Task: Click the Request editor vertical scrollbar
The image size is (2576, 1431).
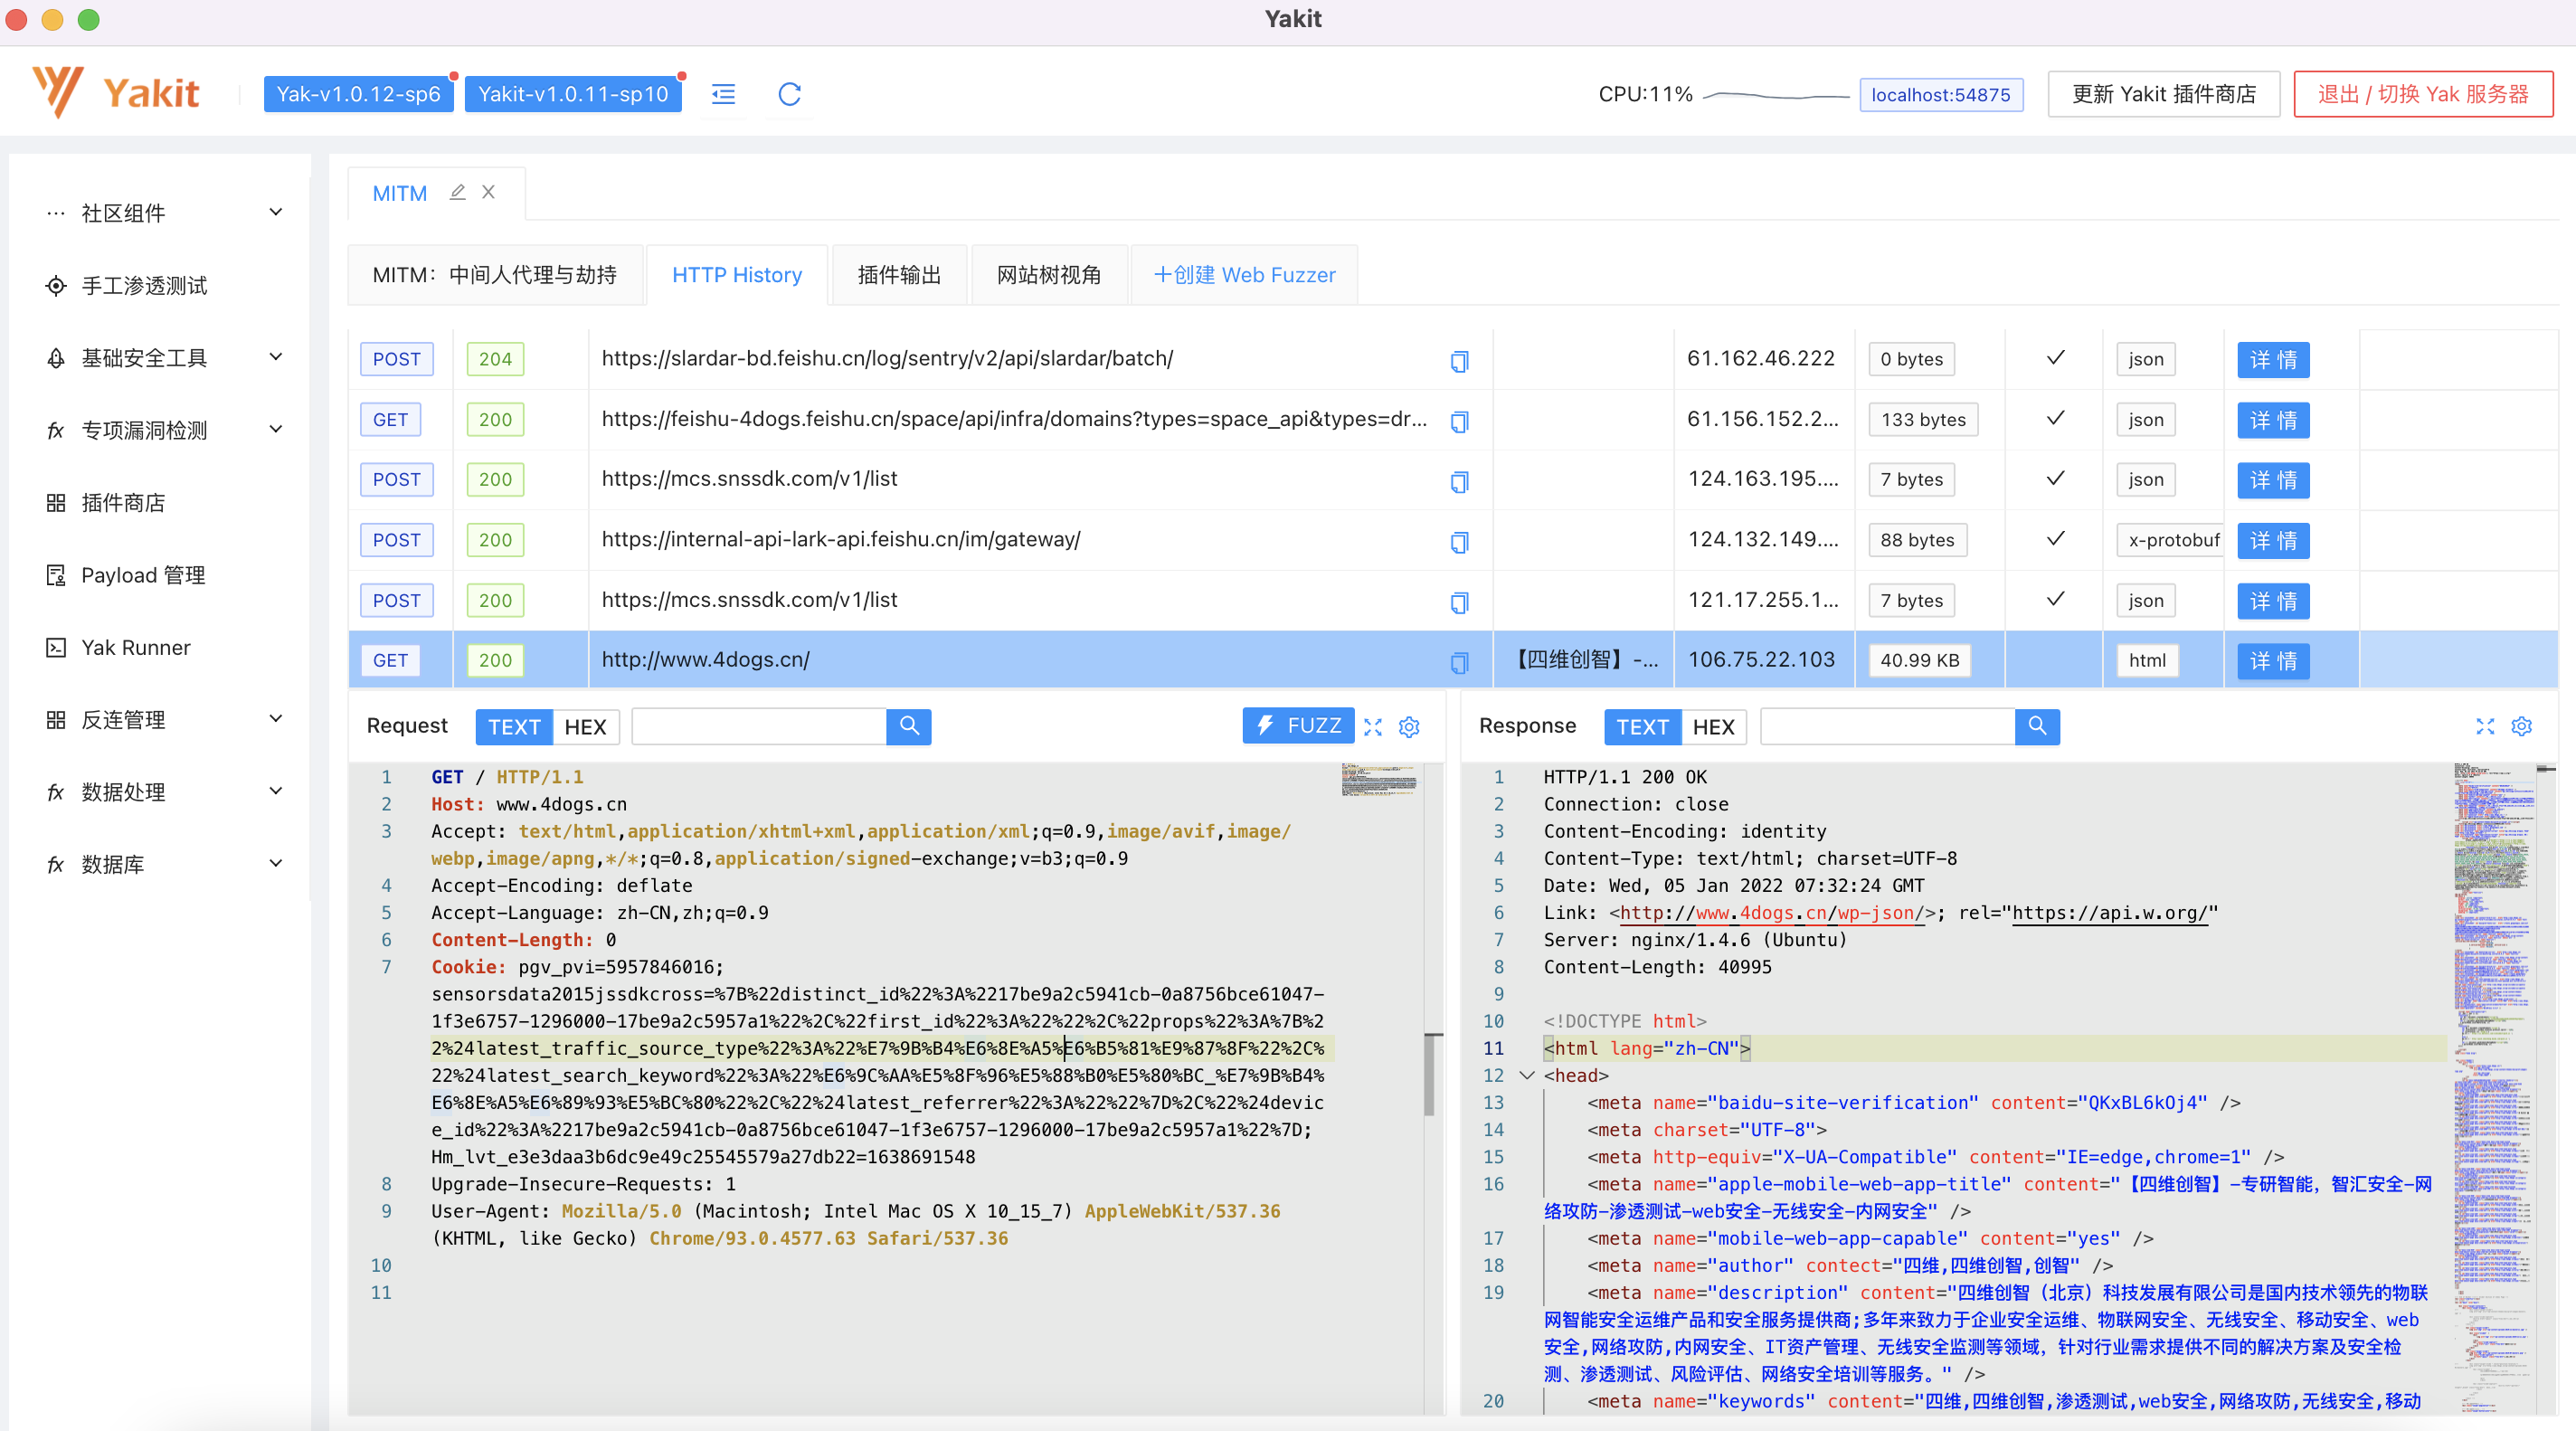Action: (x=1432, y=1075)
